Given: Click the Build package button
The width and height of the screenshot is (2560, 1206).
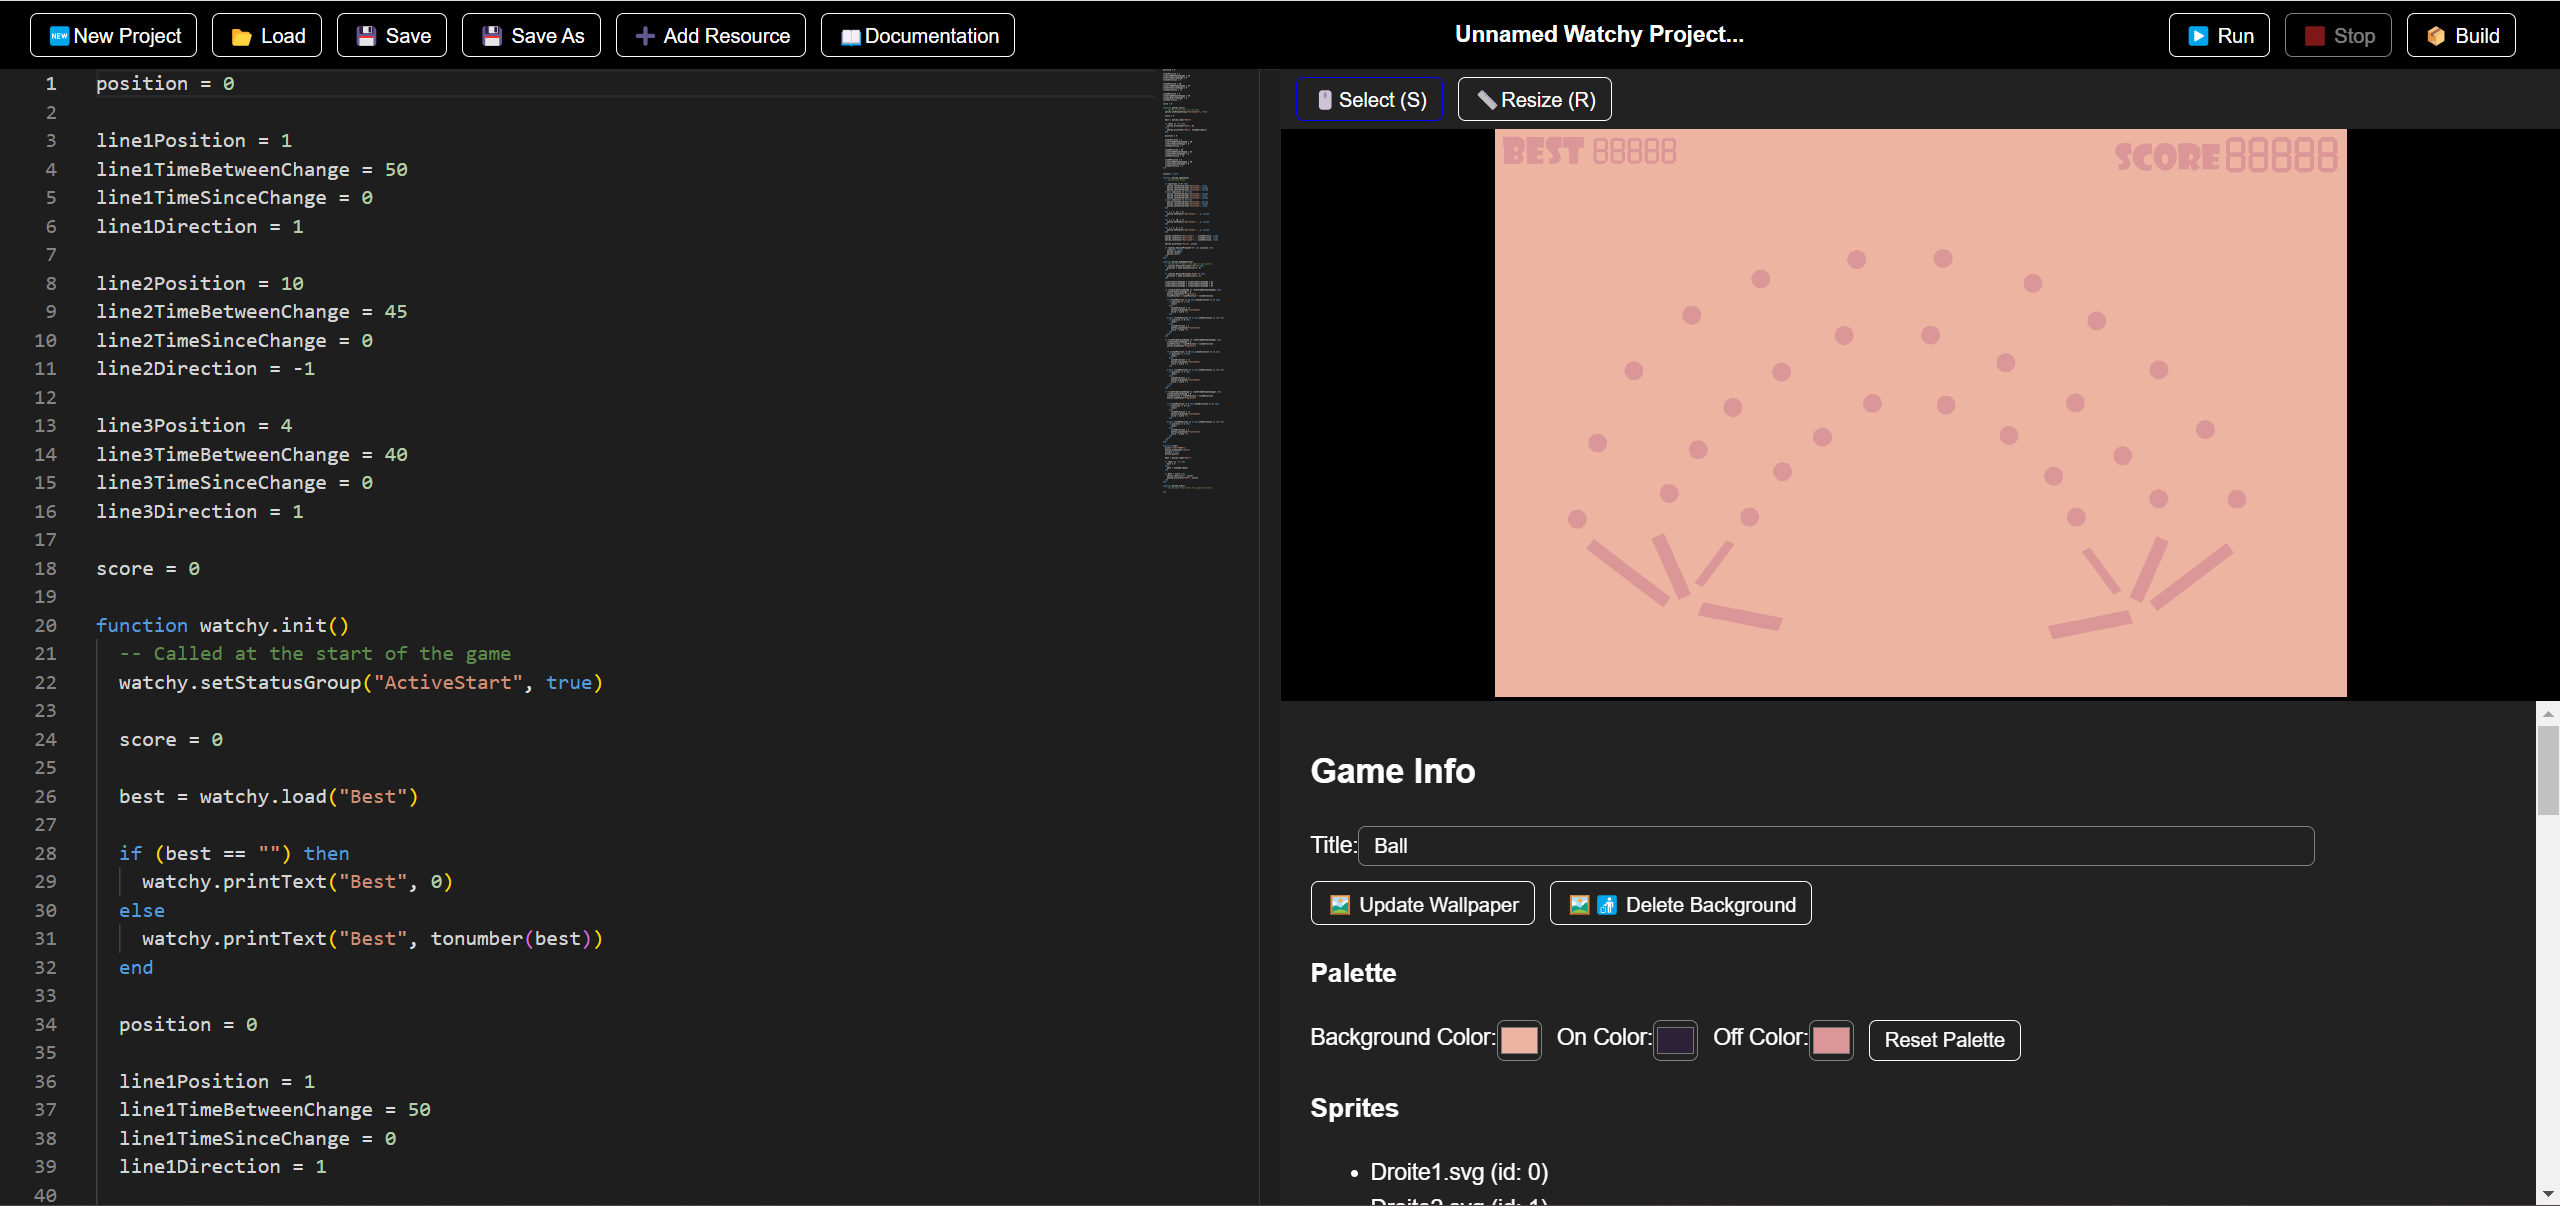Looking at the screenshot, I should coord(2461,36).
